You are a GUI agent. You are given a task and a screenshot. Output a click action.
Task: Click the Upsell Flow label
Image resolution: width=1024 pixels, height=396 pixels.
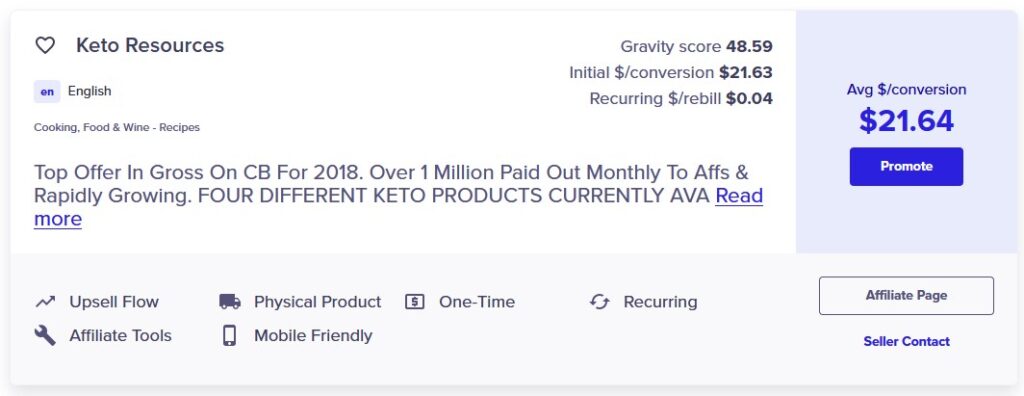coord(114,302)
